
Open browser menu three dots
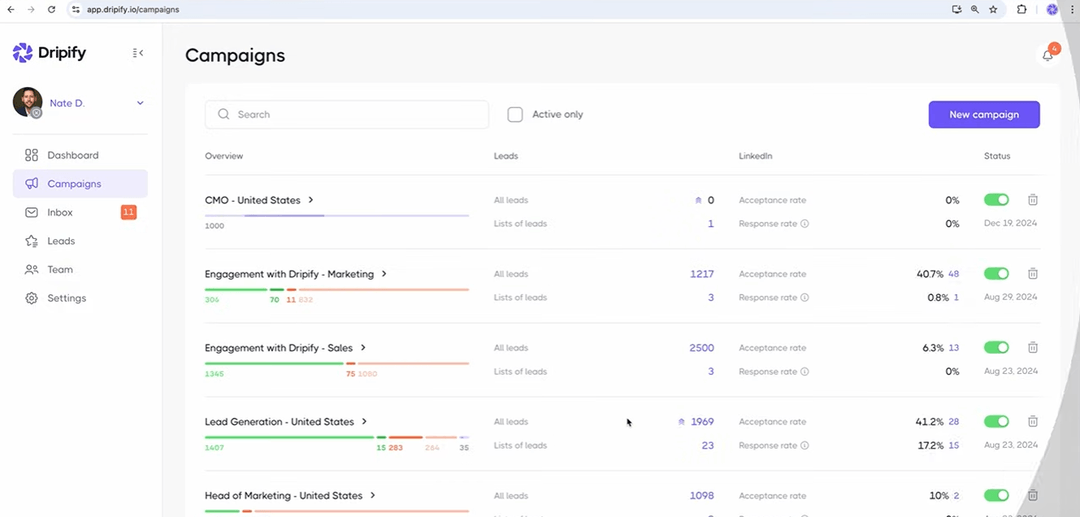(1072, 10)
